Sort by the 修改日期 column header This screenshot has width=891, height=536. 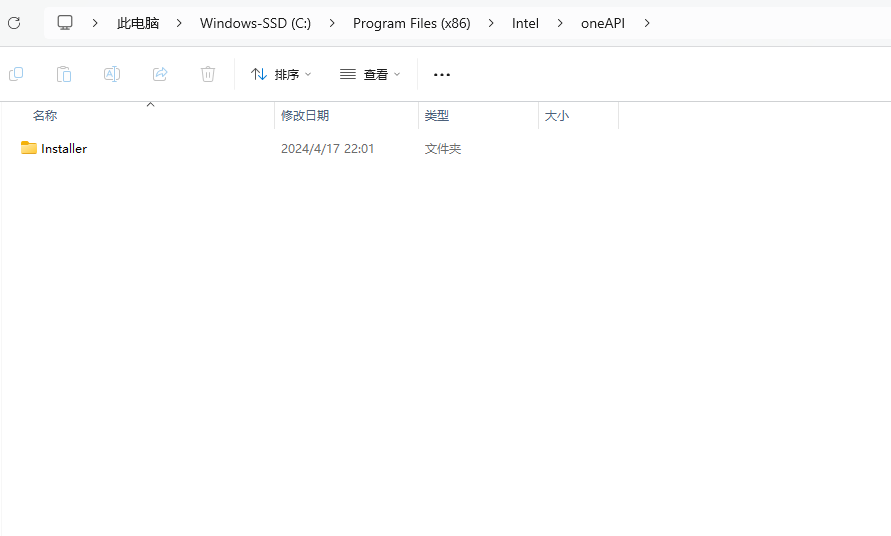point(305,116)
